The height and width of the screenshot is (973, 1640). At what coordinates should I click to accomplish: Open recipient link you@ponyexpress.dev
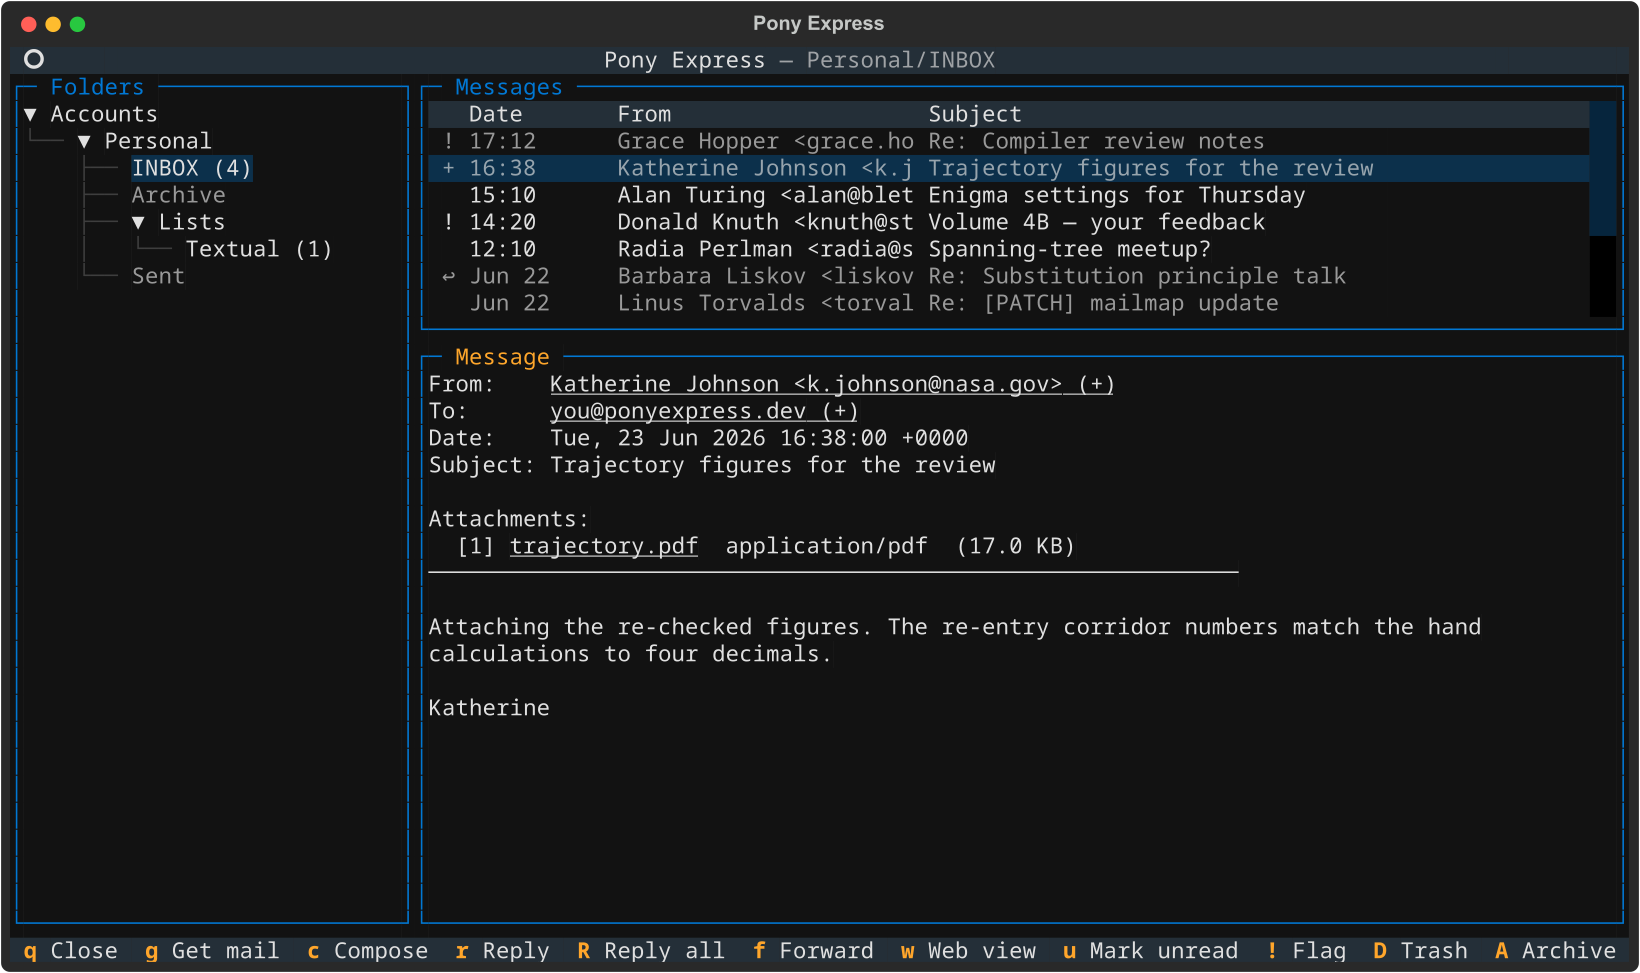[x=704, y=412]
